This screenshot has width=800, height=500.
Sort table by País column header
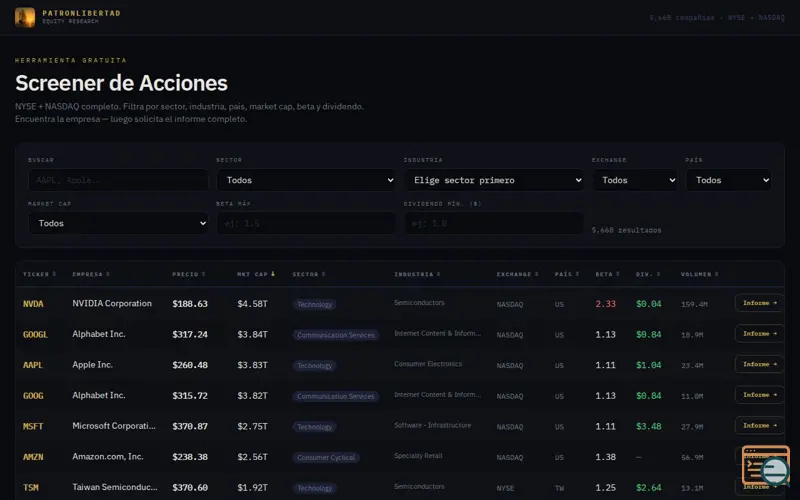tap(567, 274)
